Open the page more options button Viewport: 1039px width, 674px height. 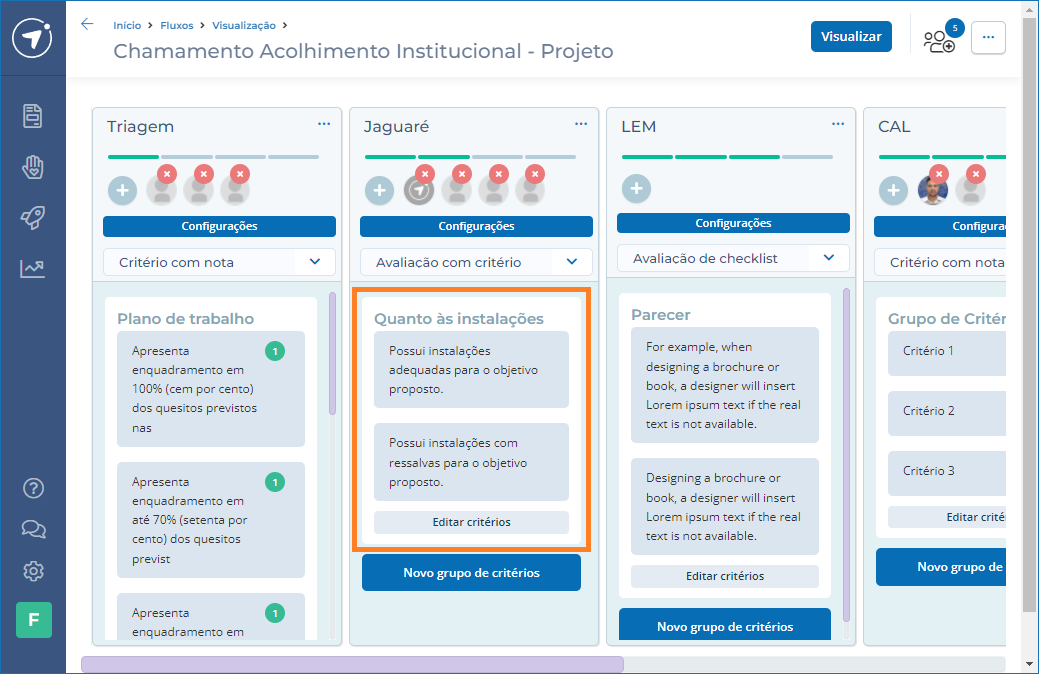coord(988,37)
